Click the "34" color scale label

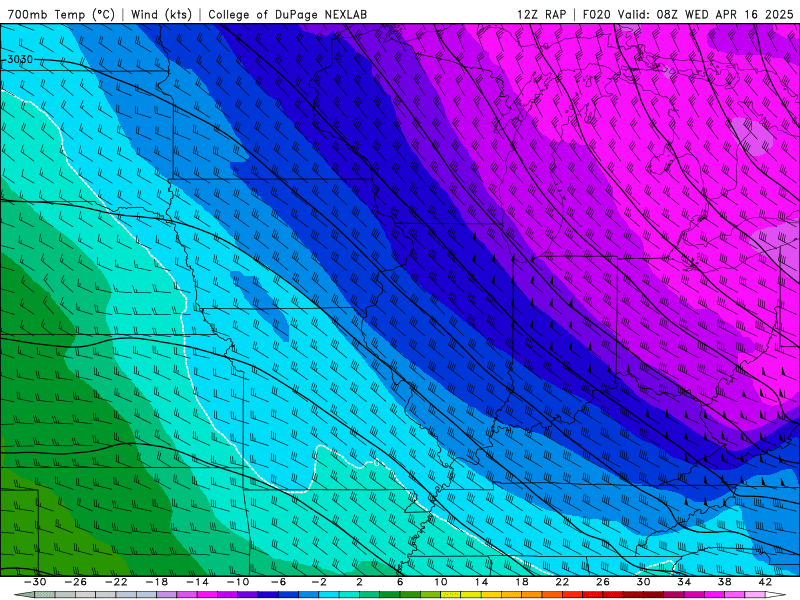[684, 582]
